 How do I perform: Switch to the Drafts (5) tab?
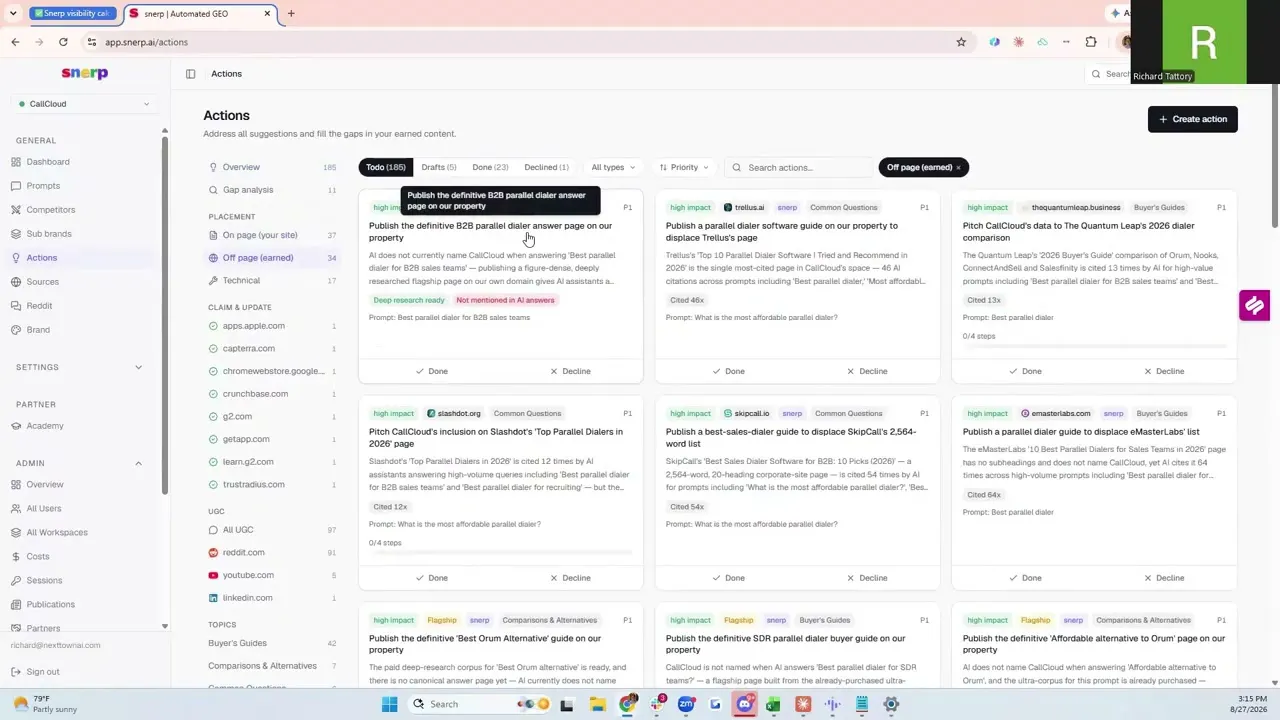point(439,168)
